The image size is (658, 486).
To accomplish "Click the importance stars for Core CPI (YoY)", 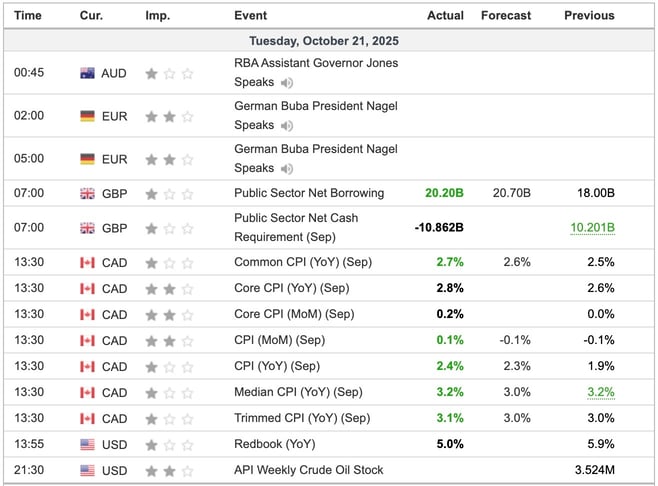I will point(169,288).
